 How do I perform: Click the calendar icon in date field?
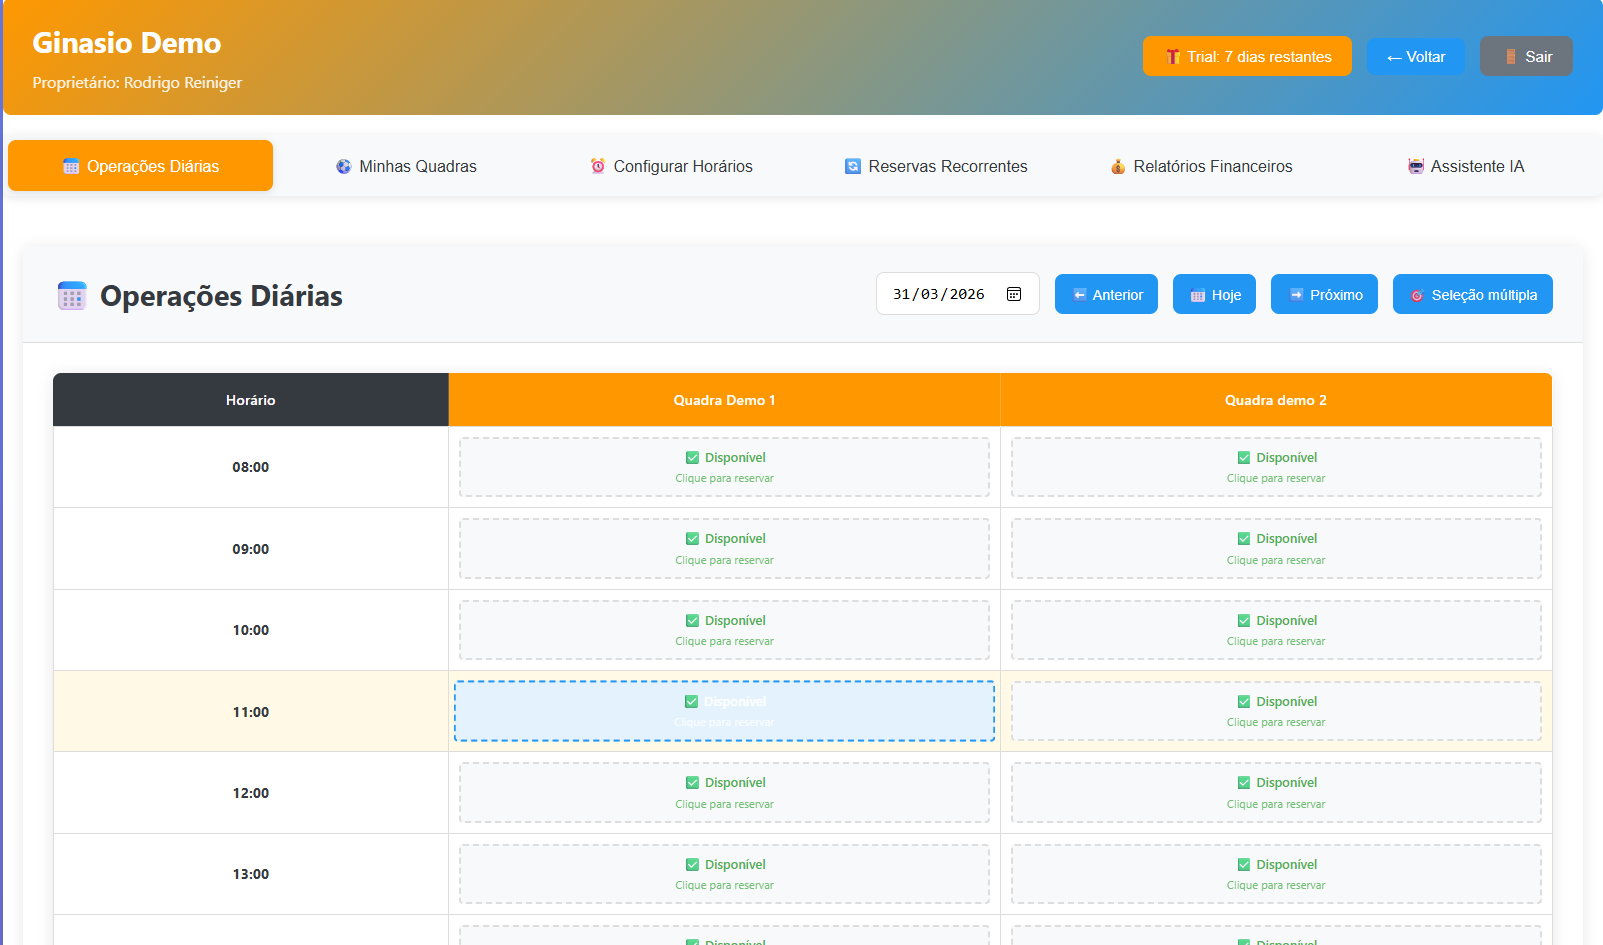tap(1013, 294)
